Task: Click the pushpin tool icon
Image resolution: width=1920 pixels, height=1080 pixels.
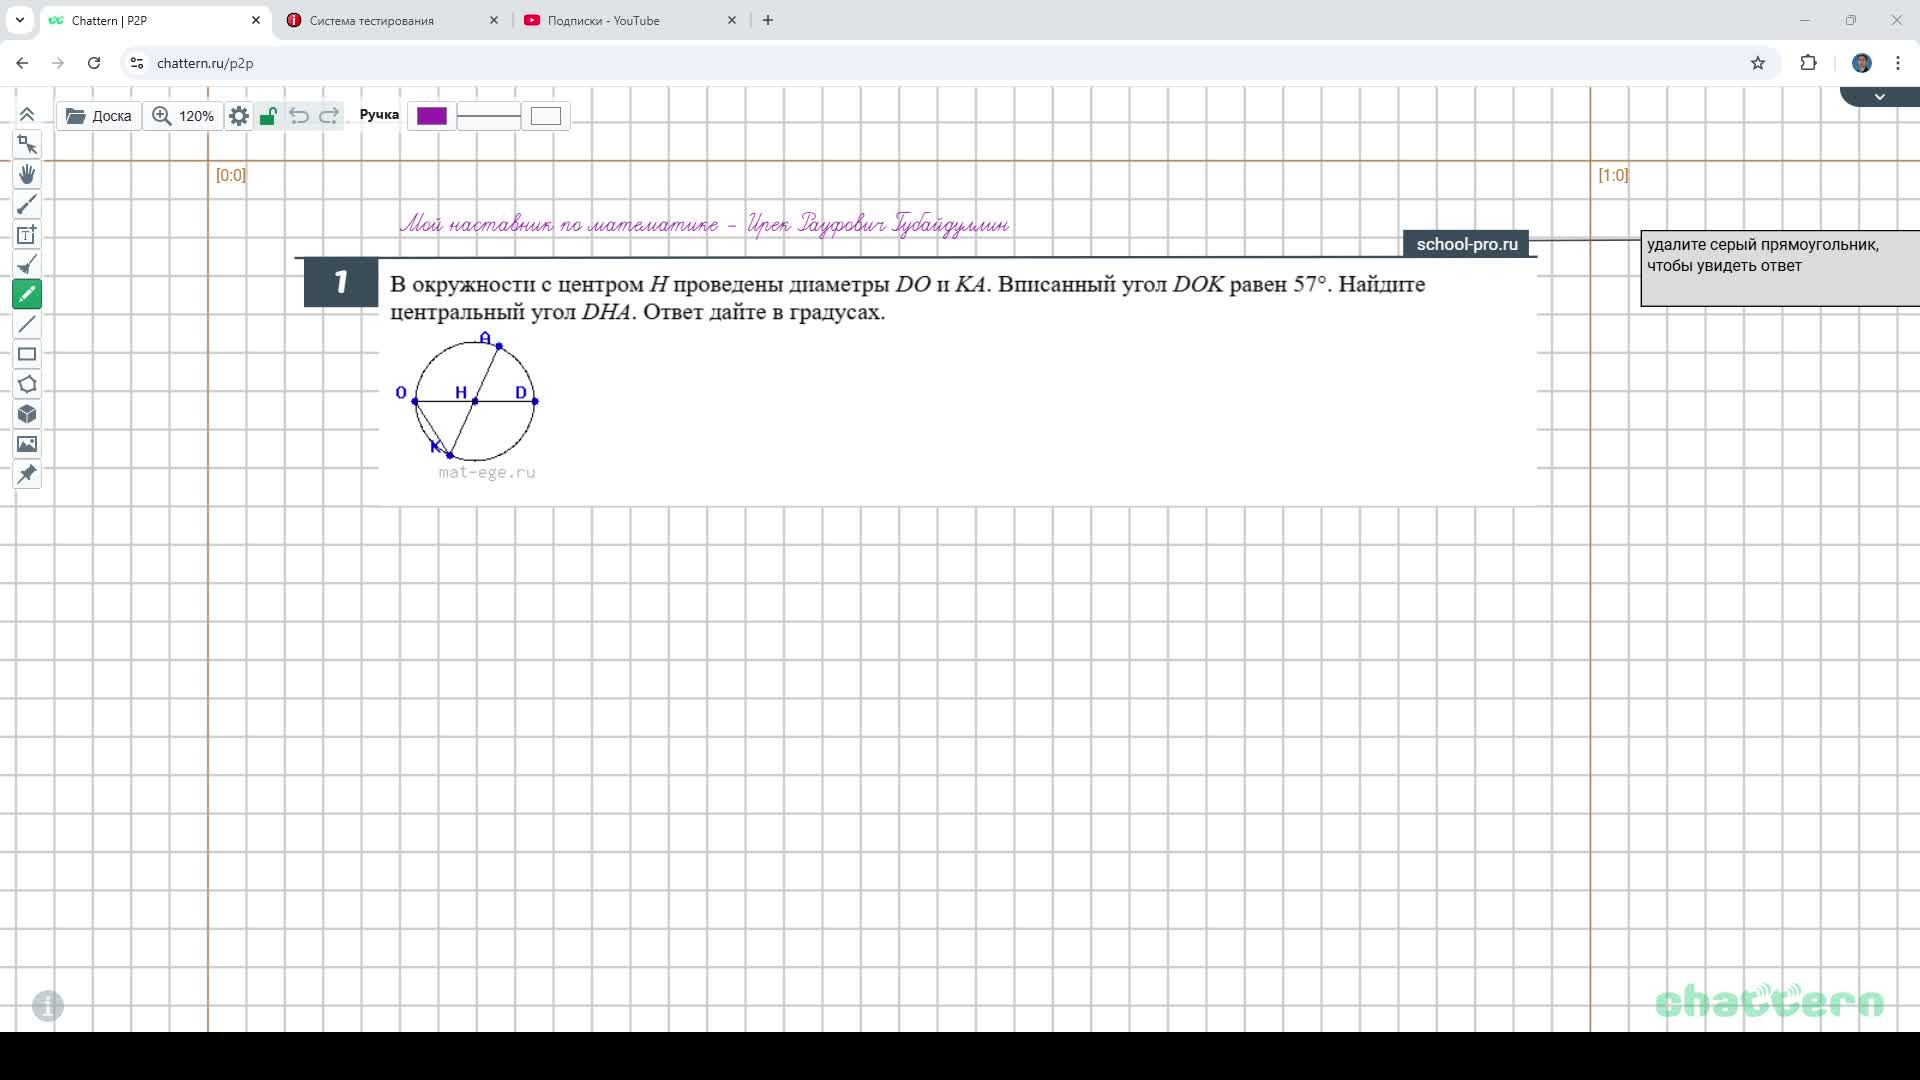Action: pos(27,474)
